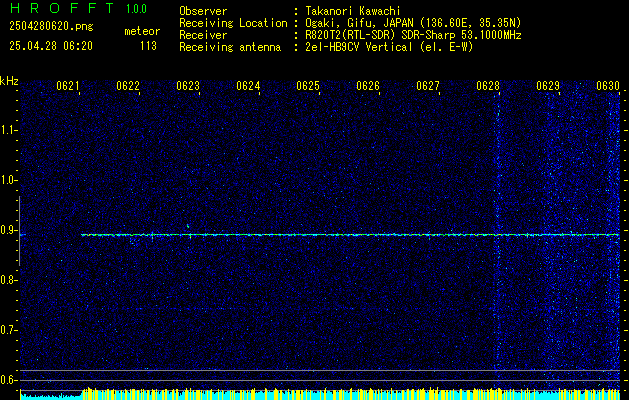Click the 0630 time marker
The width and height of the screenshot is (629, 400).
click(x=608, y=86)
